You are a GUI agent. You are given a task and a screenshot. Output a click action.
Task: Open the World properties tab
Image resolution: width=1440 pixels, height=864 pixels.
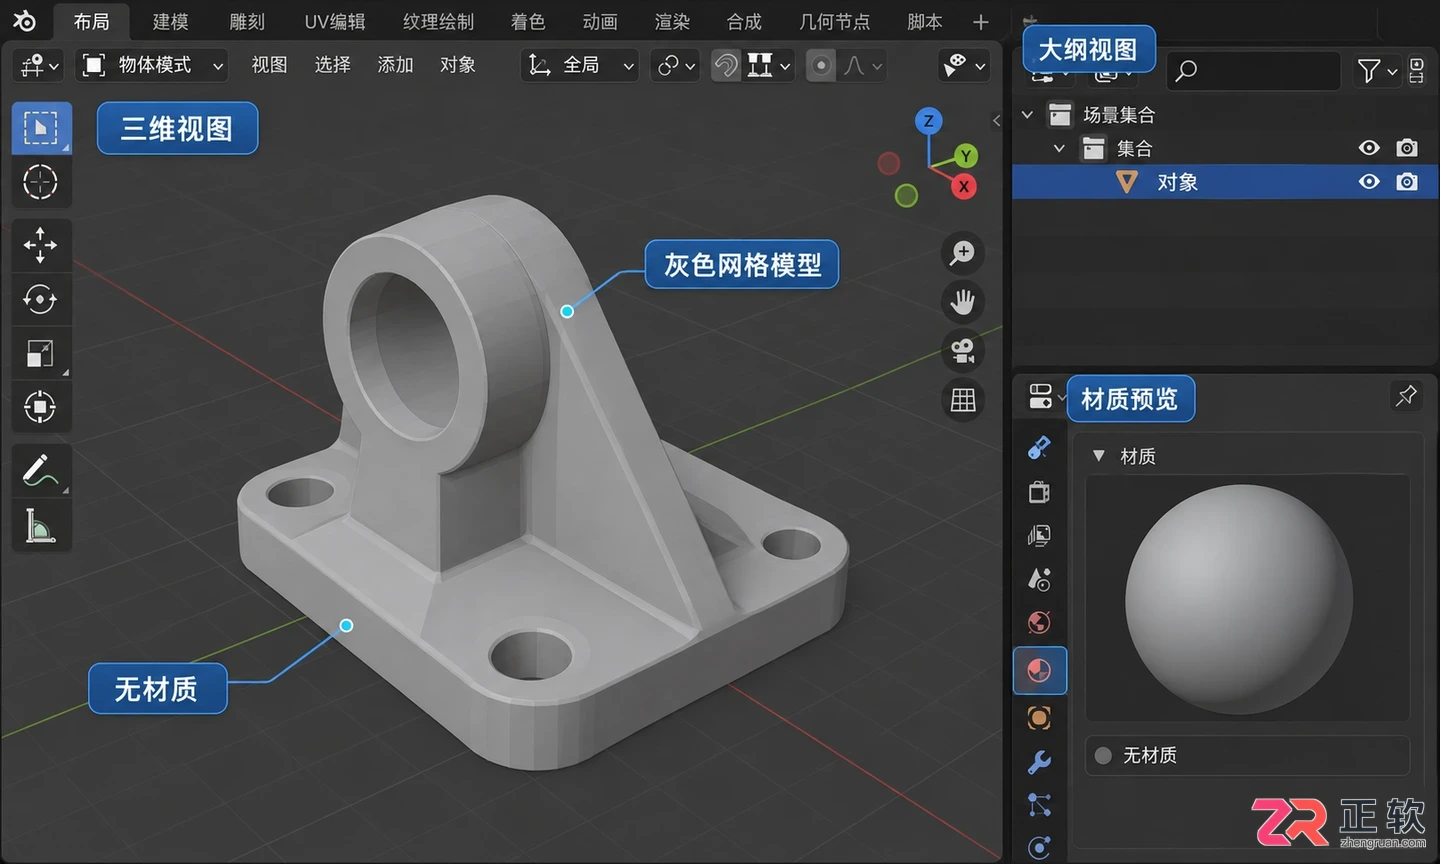point(1039,623)
